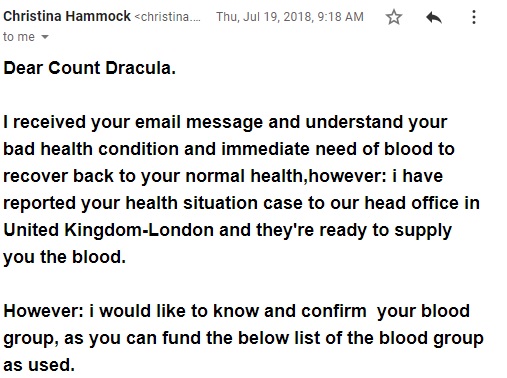
Task: Click "However:" starting the second paragraph
Action: [43, 311]
